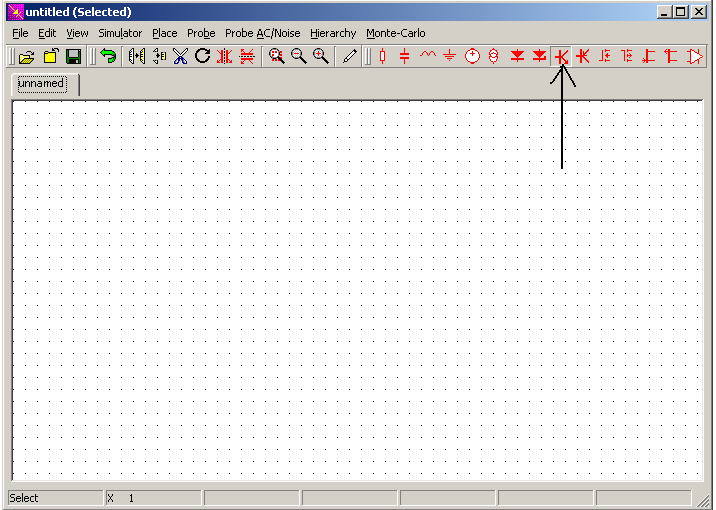Viewport: 716px width, 510px height.
Task: Place a resistor from the toolbar
Action: 383,57
